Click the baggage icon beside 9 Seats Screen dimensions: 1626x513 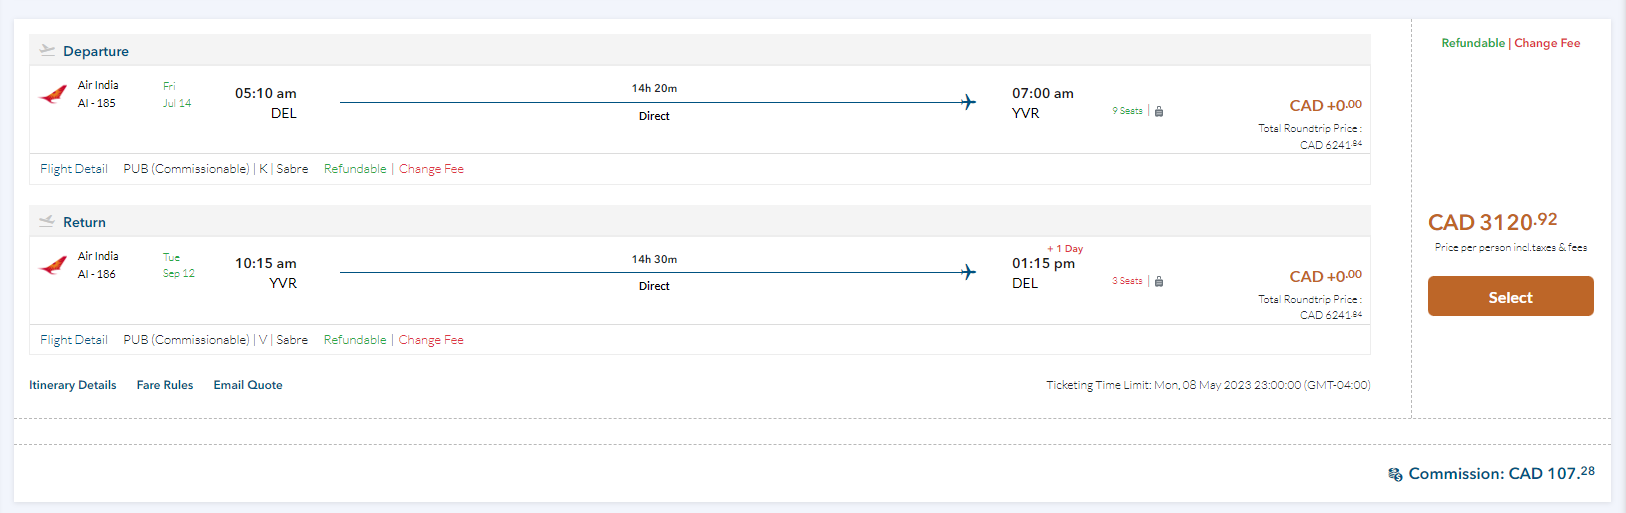(x=1159, y=111)
